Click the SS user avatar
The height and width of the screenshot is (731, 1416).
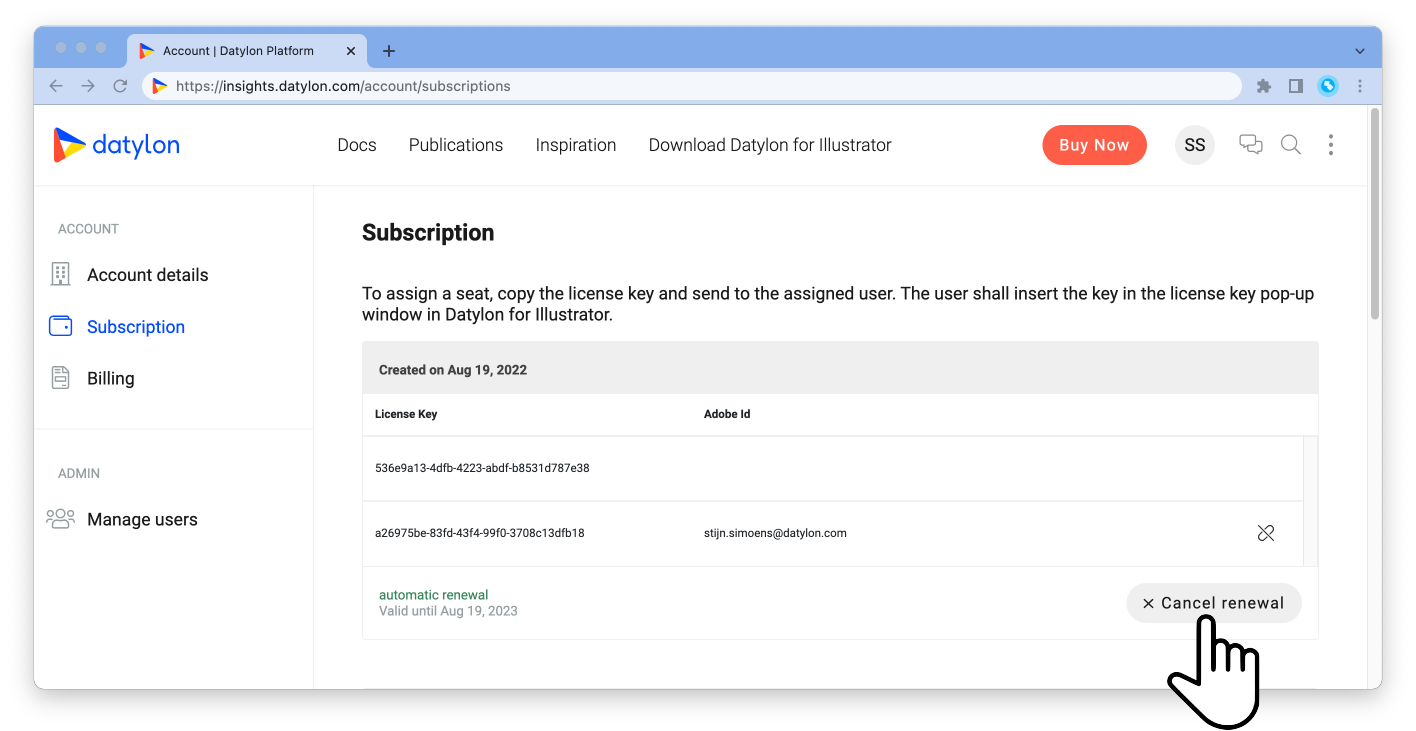coord(1194,145)
